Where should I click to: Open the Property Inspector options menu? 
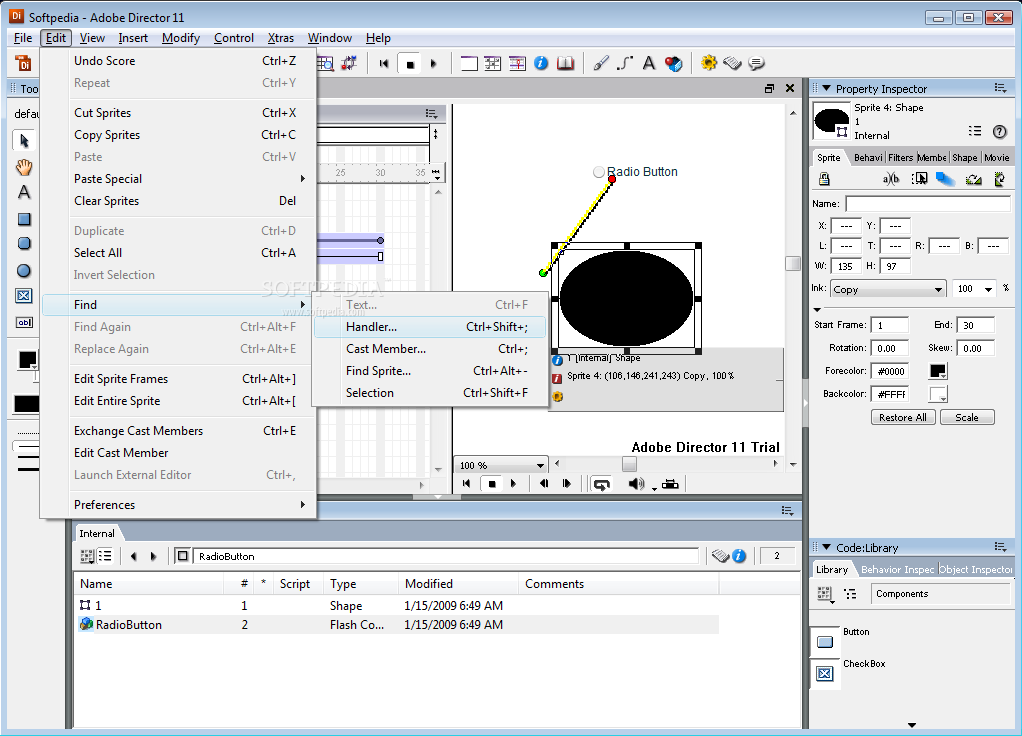coord(1000,88)
